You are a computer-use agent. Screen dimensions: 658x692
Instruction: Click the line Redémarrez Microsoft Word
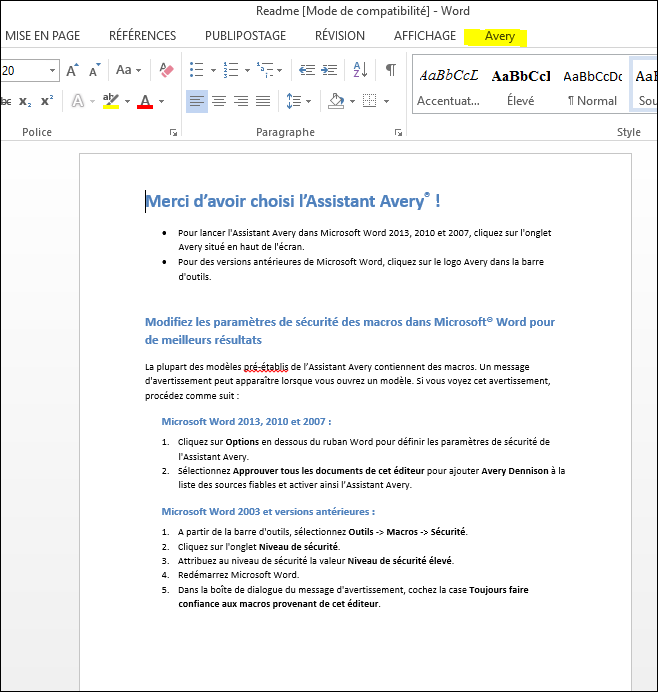[x=239, y=575]
